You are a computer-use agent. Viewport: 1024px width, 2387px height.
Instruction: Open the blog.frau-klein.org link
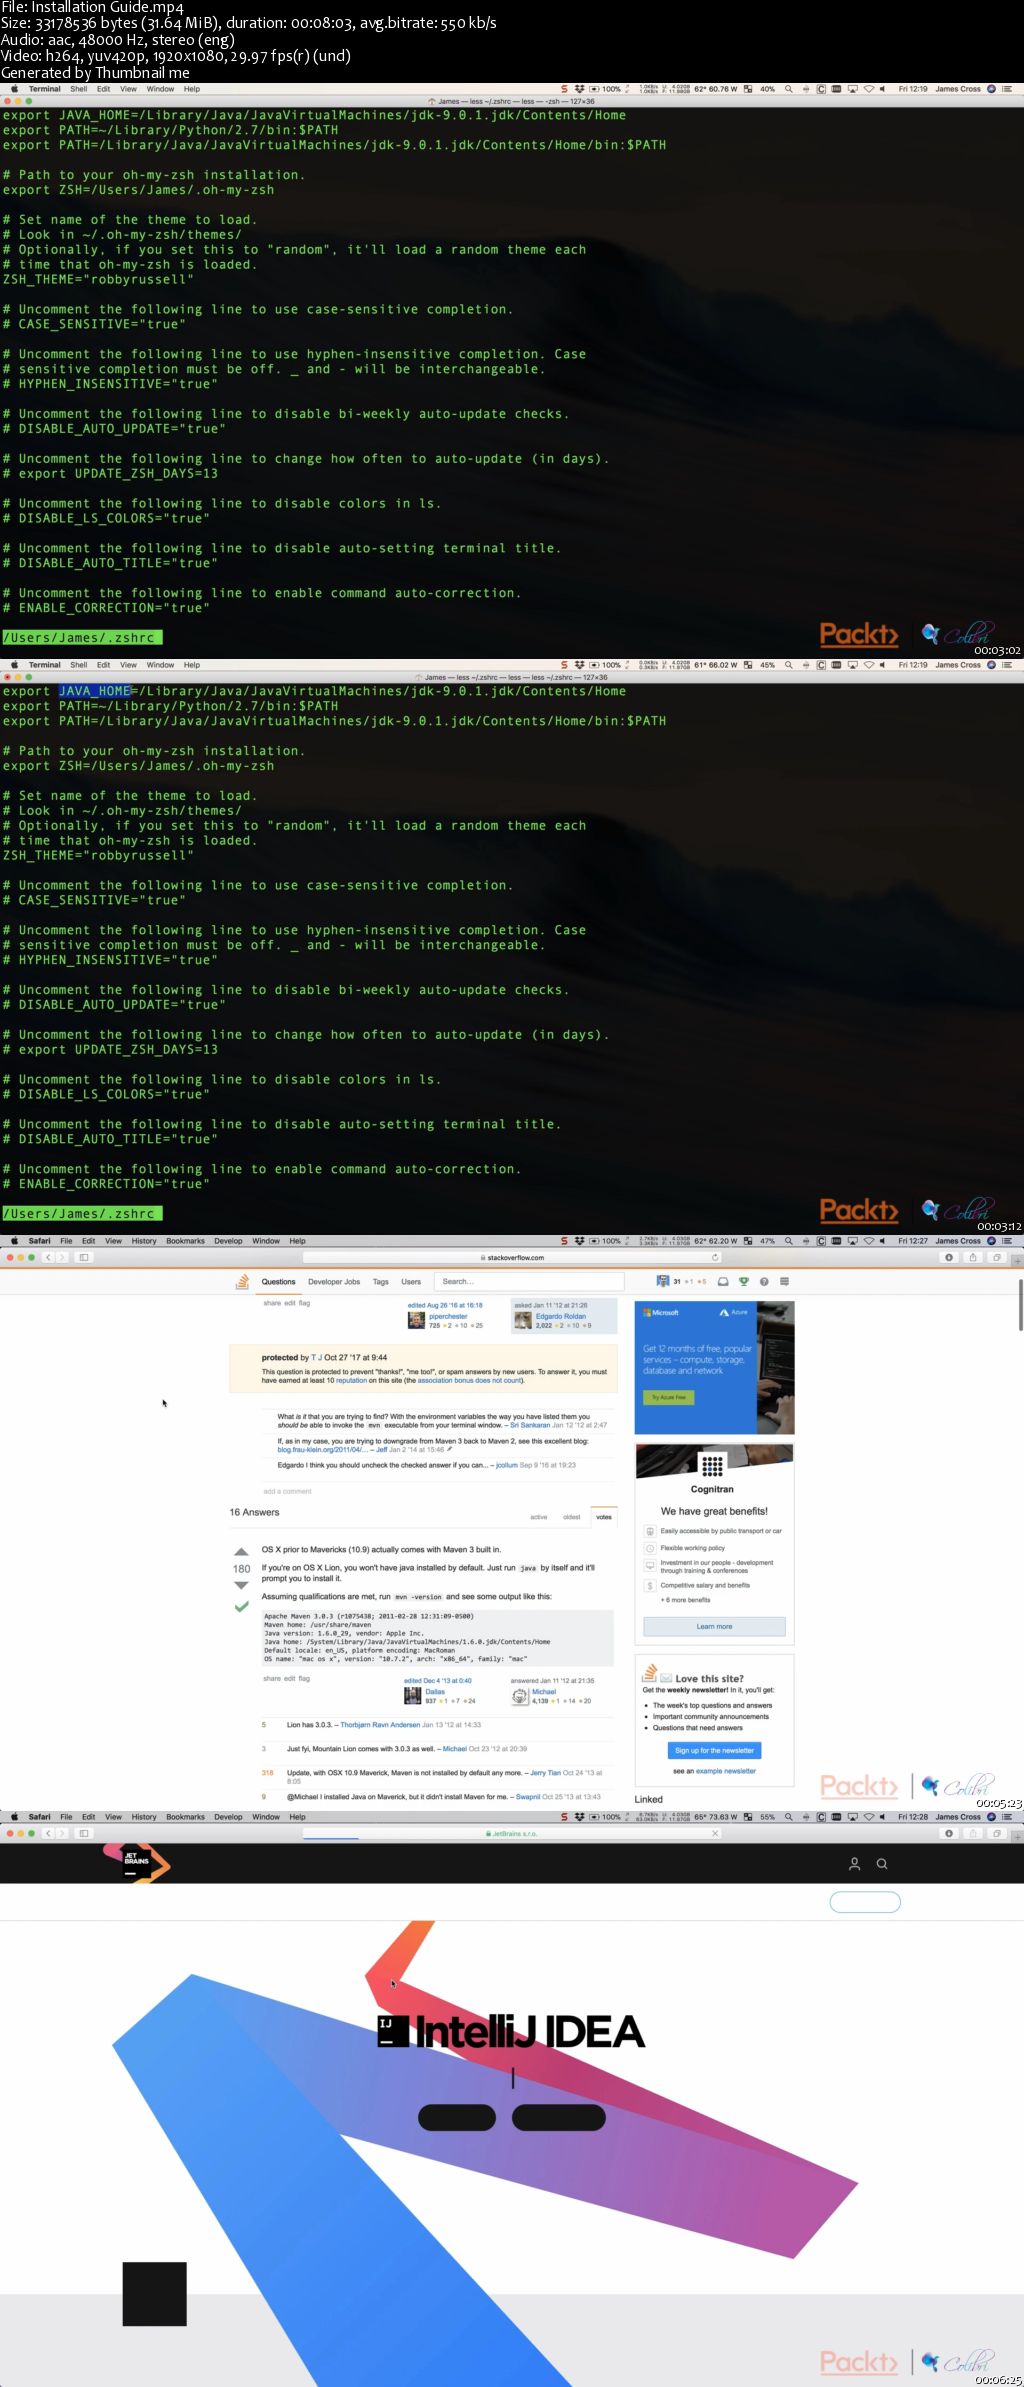point(321,1449)
